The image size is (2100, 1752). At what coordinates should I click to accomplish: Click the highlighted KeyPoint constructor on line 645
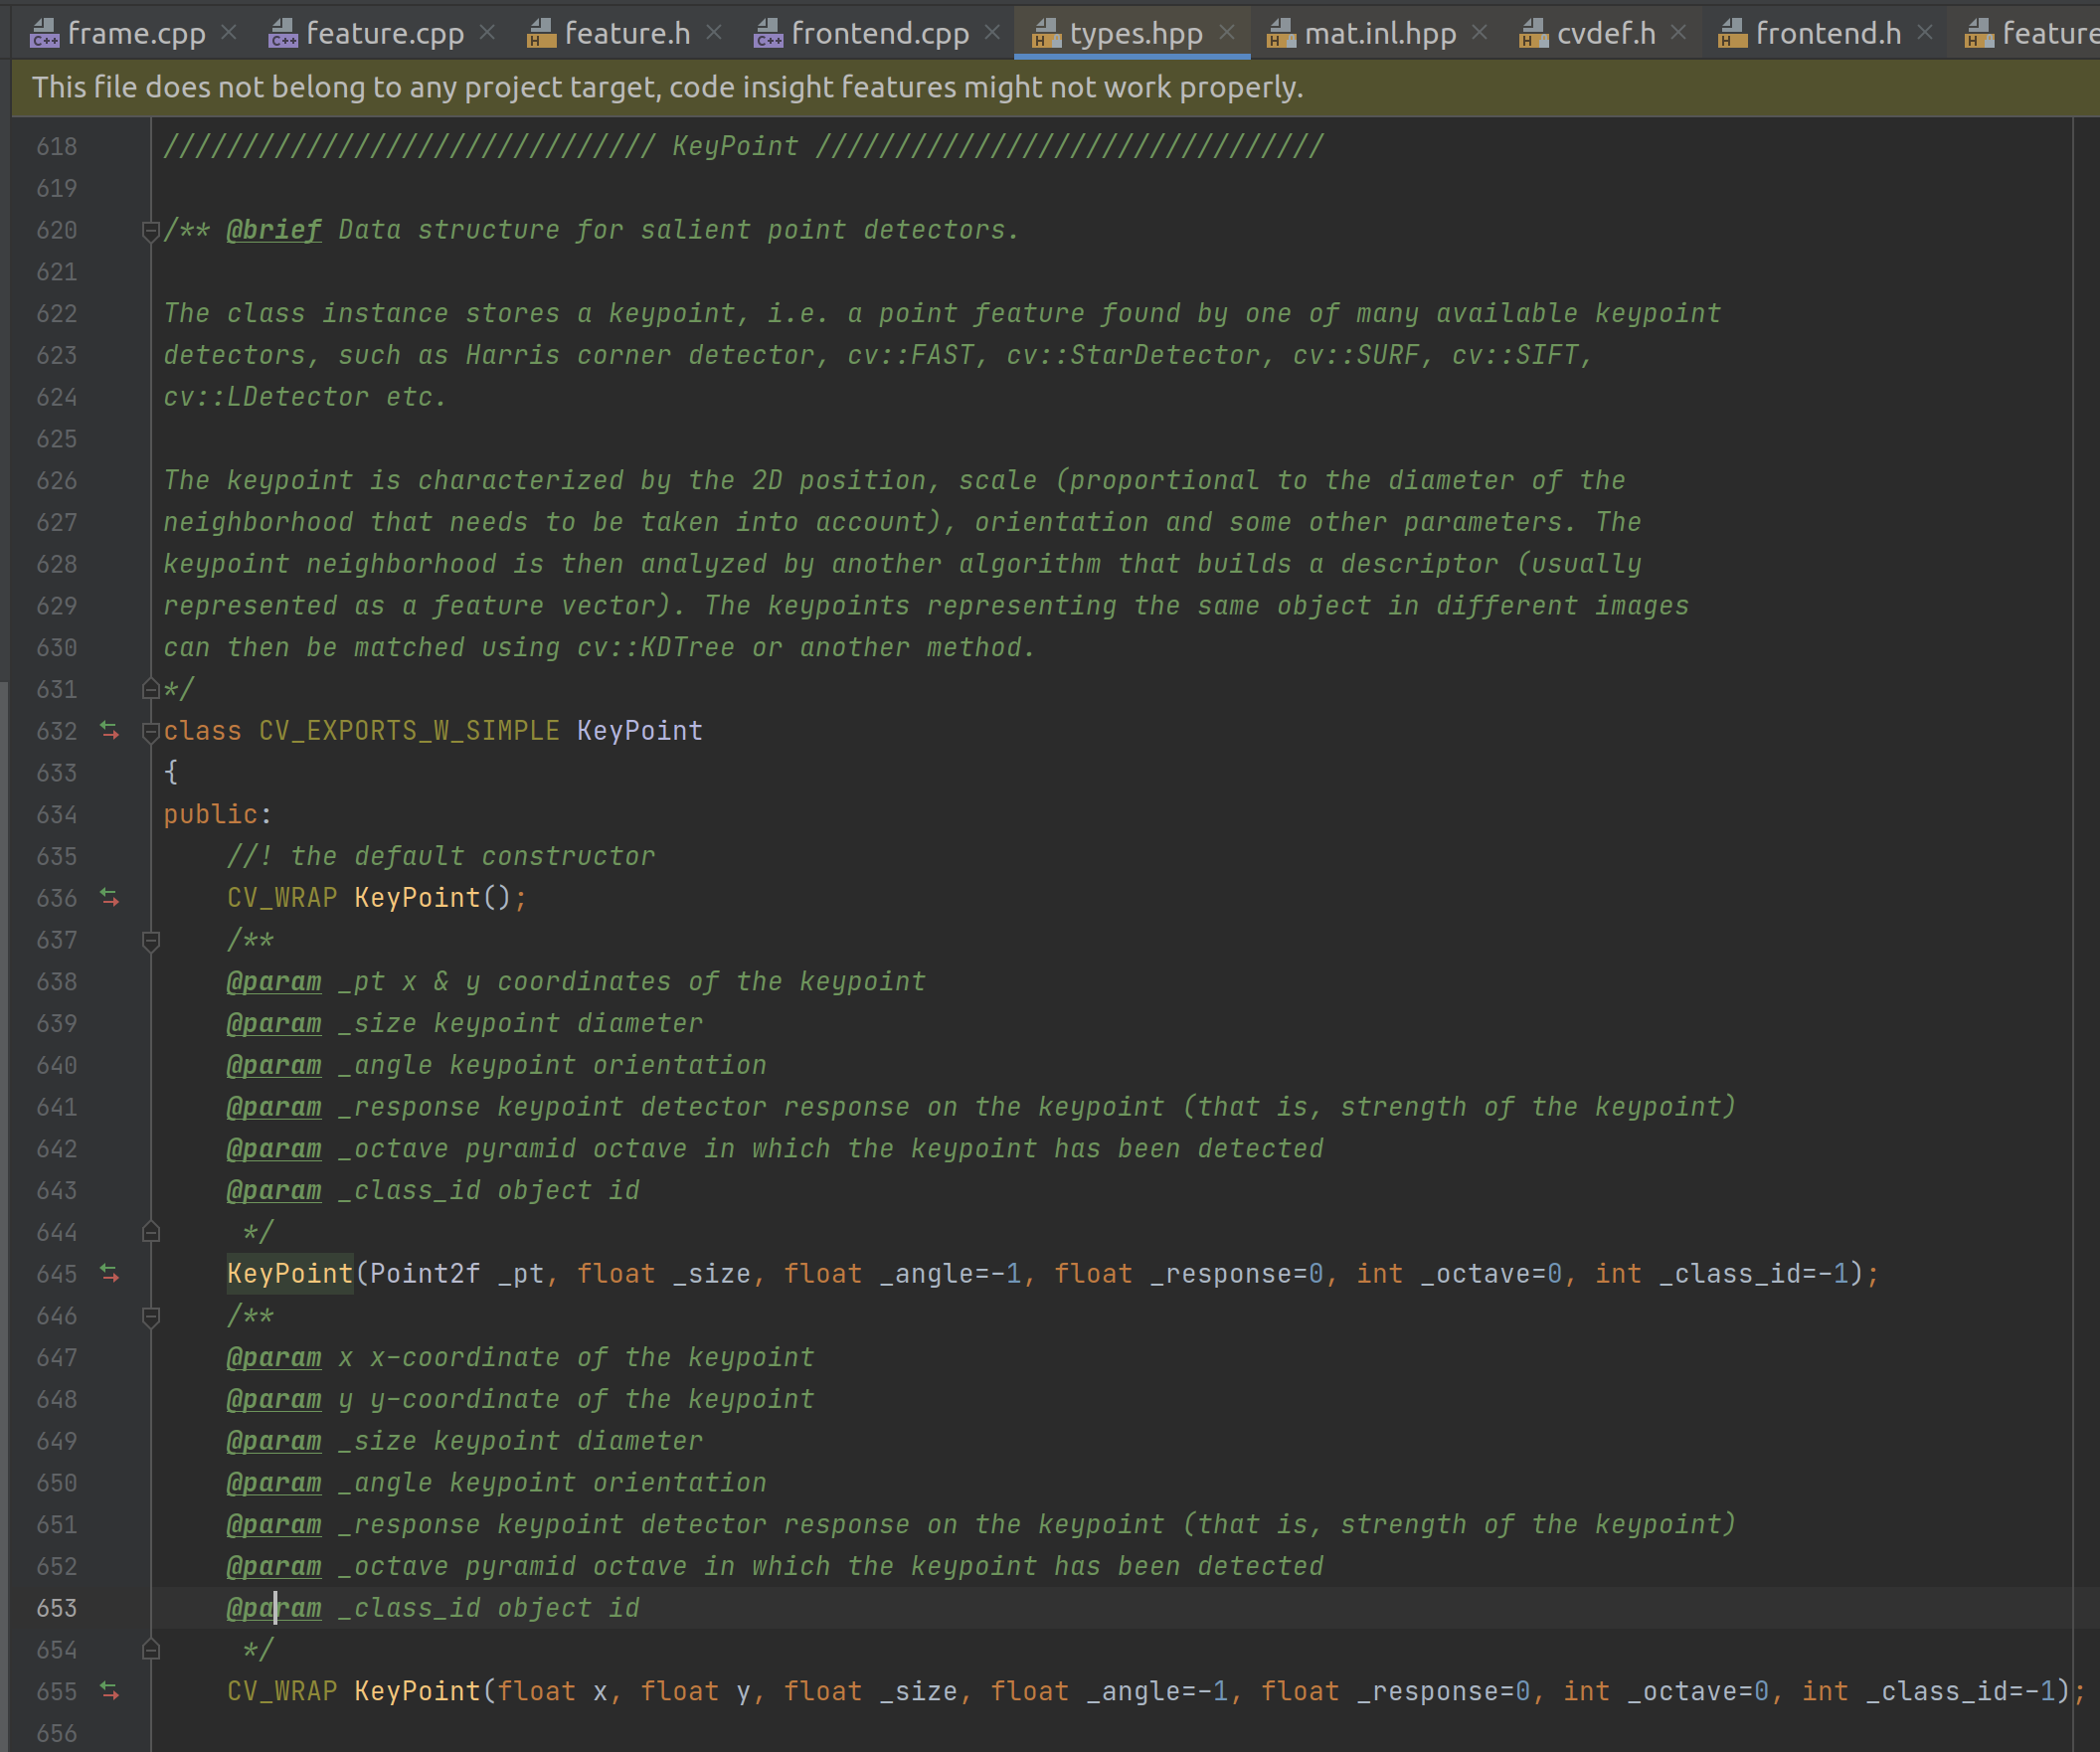290,1274
